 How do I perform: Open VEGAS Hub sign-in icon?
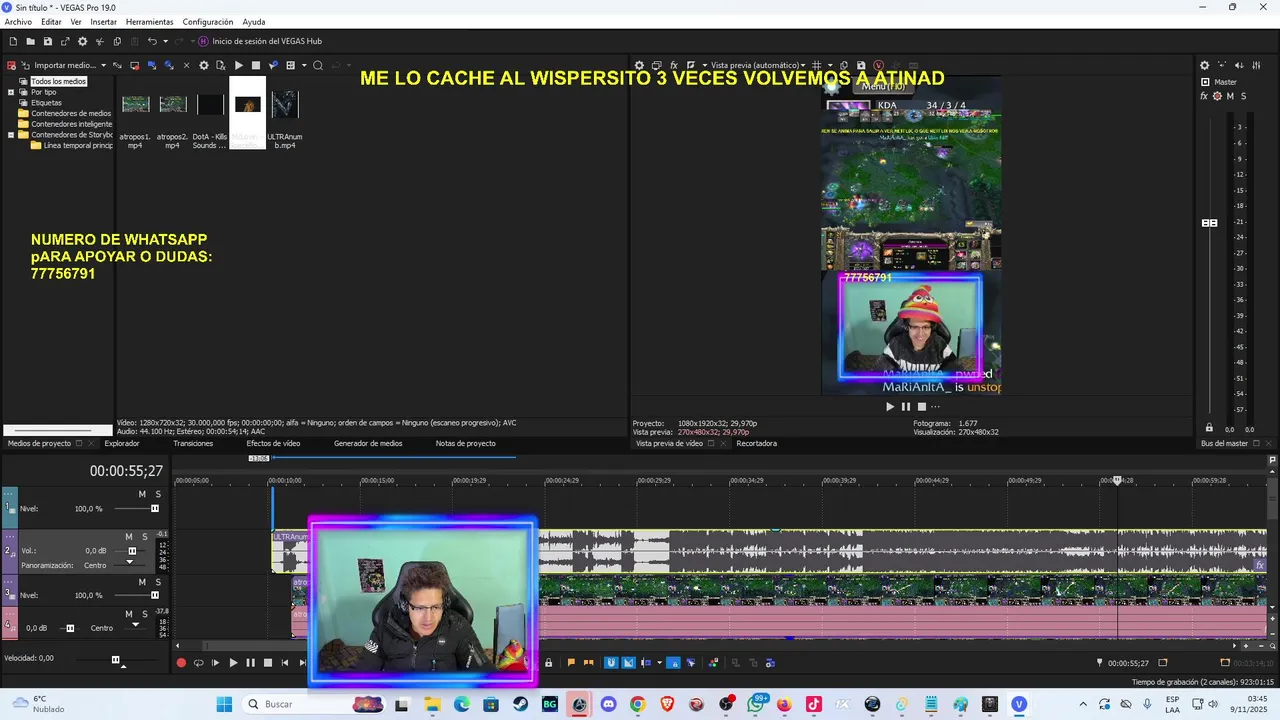coord(203,41)
